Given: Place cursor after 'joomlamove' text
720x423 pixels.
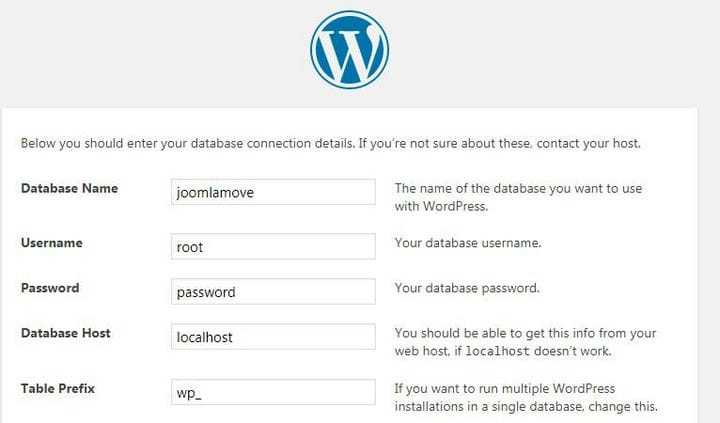Looking at the screenshot, I should tap(254, 192).
